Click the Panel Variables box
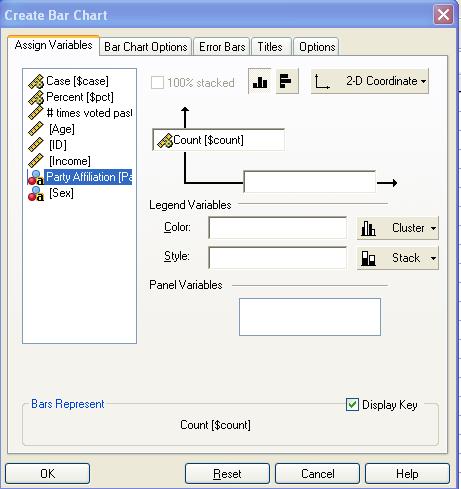The width and height of the screenshot is (461, 489). [310, 317]
